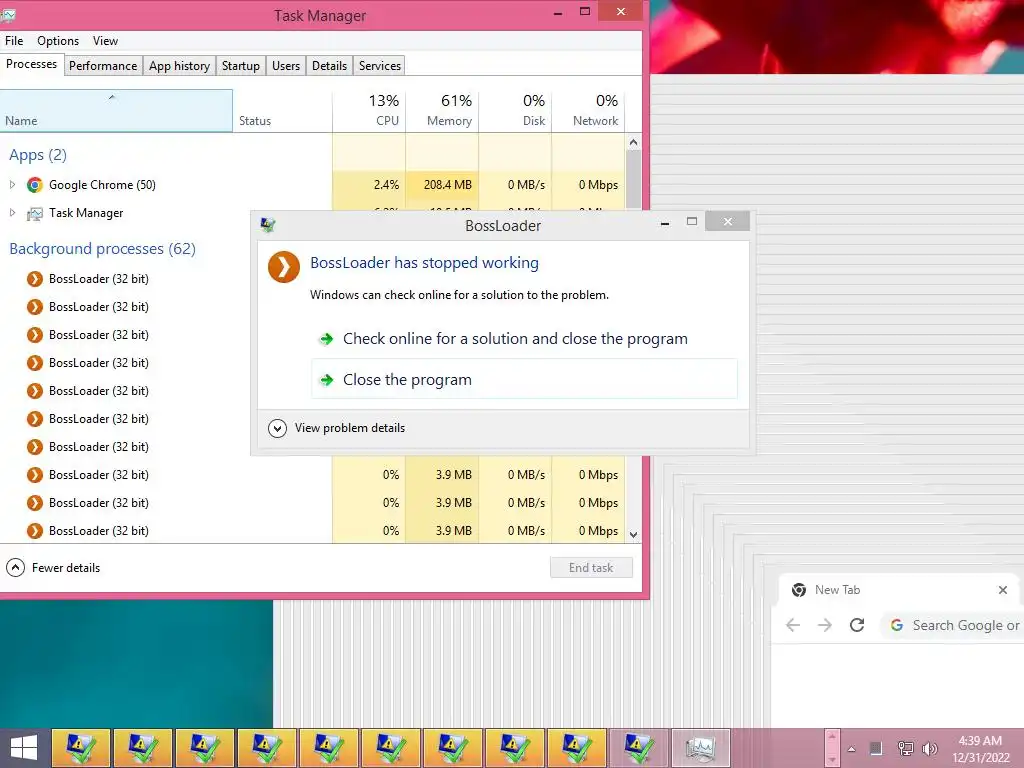Select the Apps (2) group heading

click(38, 155)
